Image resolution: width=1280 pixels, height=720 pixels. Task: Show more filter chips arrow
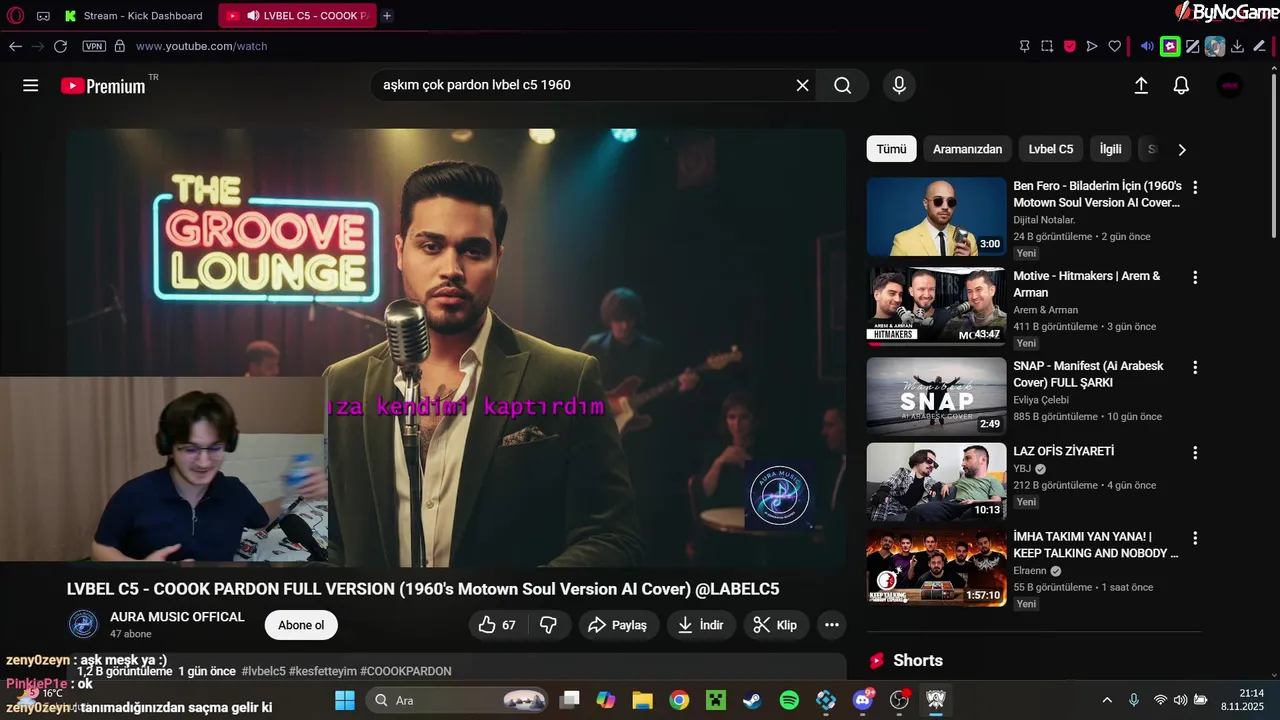tap(1182, 150)
